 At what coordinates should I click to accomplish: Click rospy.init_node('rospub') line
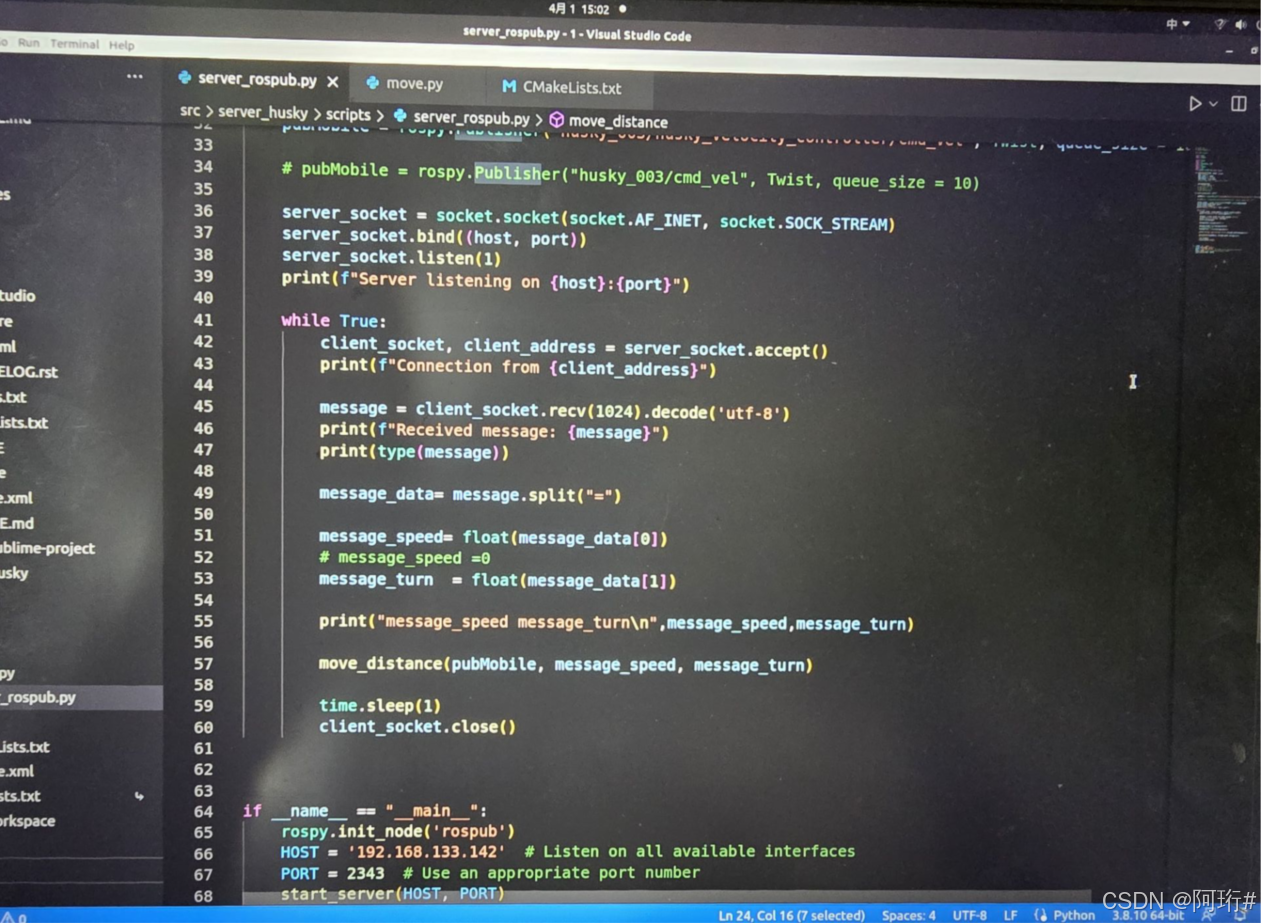point(398,831)
